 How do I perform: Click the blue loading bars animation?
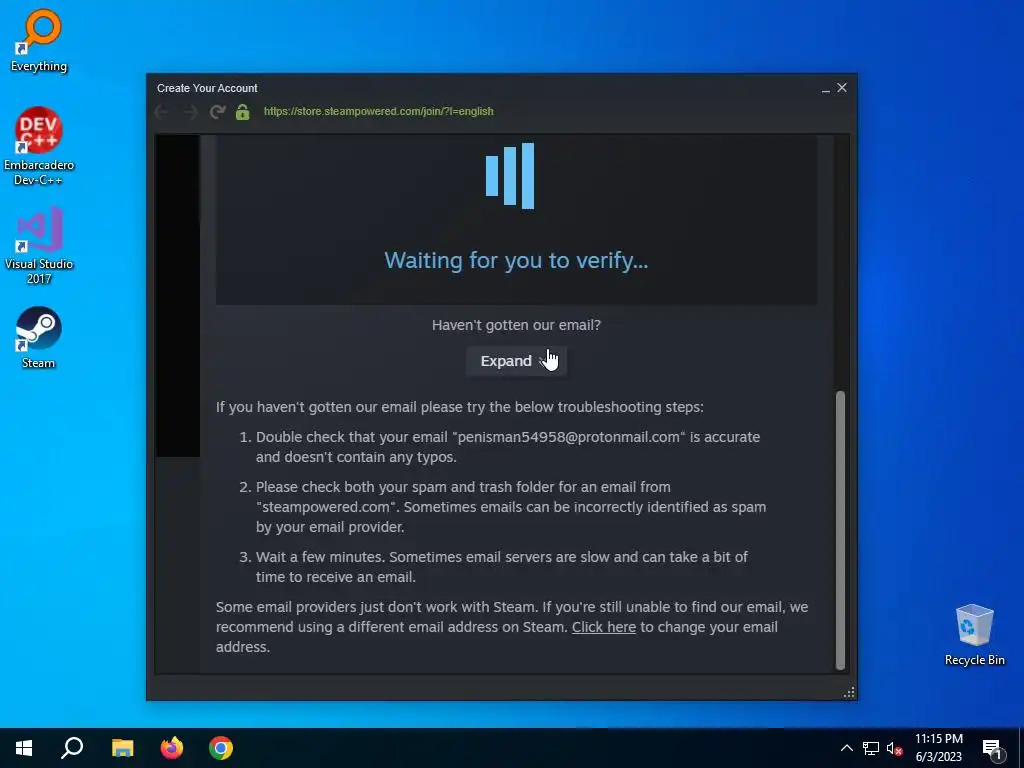coord(510,176)
